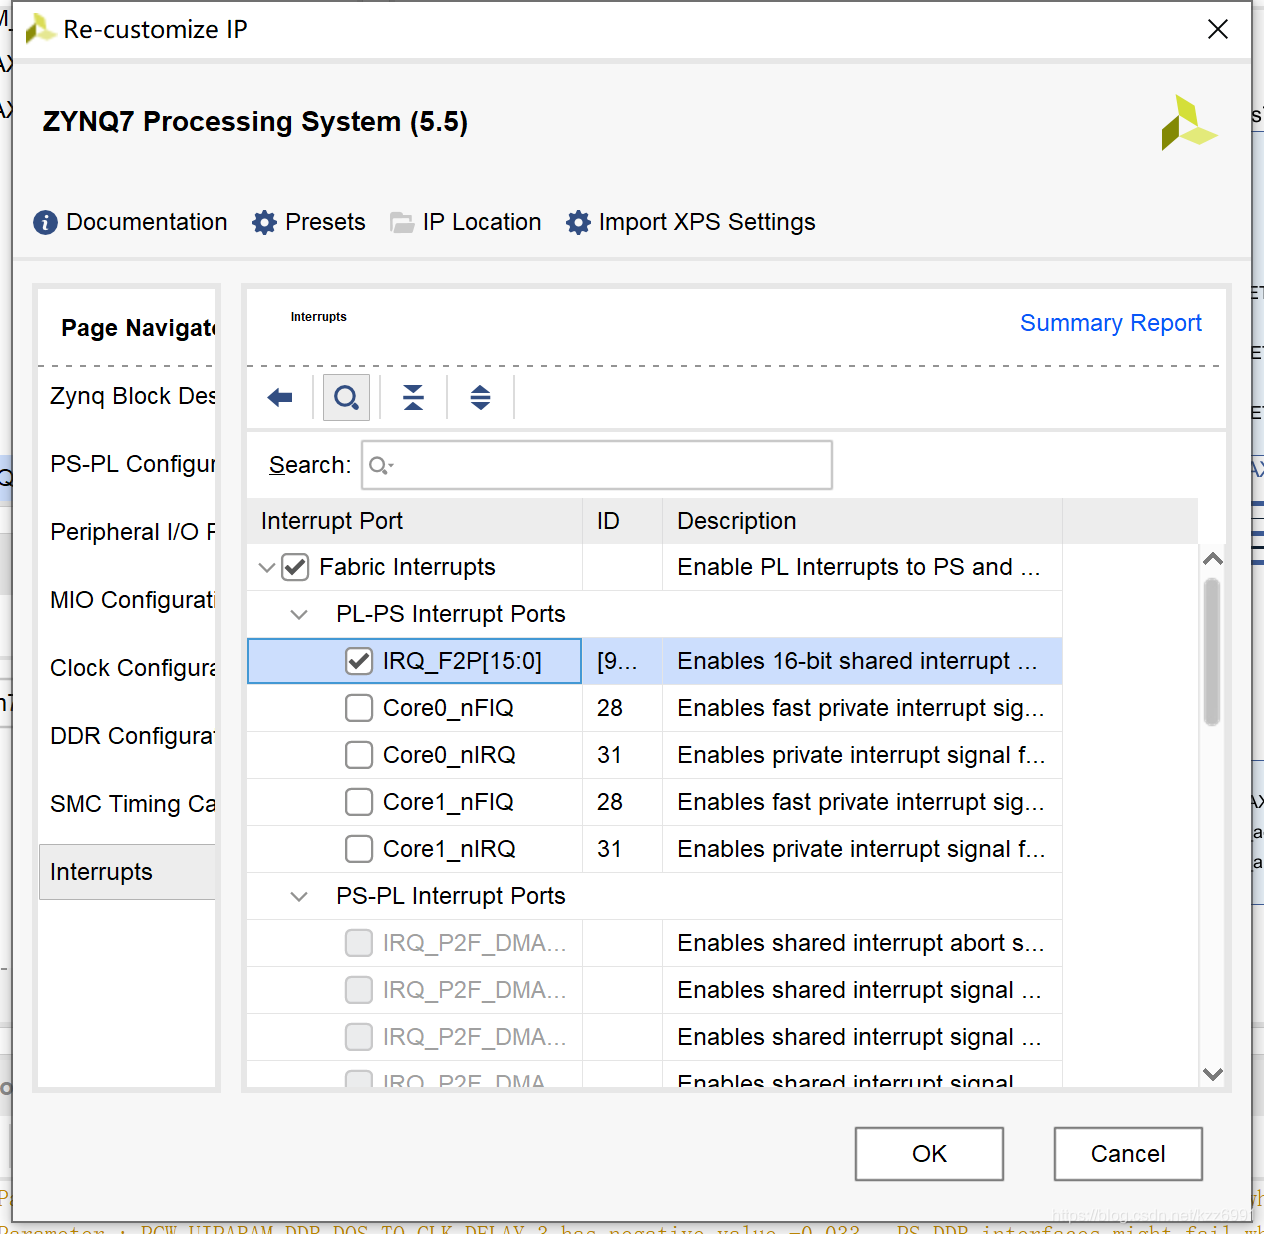Open Documentation info icon
The height and width of the screenshot is (1234, 1264).
(45, 222)
